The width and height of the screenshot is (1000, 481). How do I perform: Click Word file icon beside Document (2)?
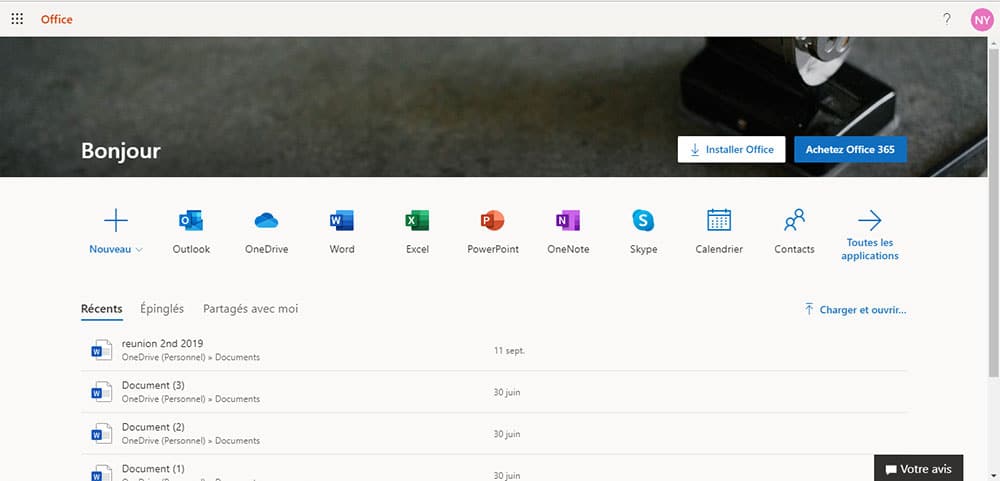(x=101, y=434)
